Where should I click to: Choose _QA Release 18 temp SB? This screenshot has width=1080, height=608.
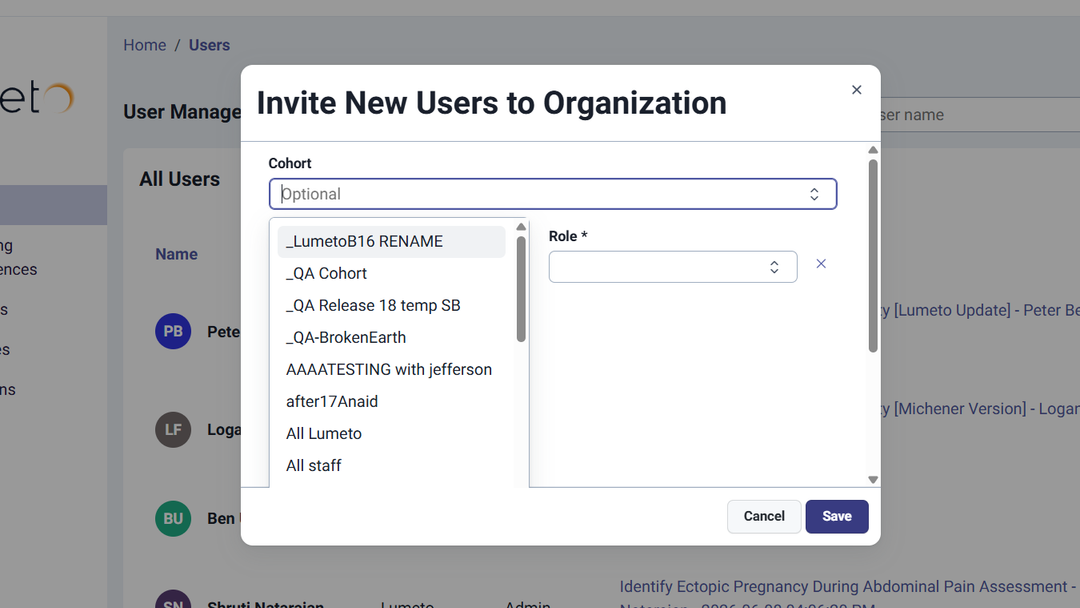[x=391, y=306]
